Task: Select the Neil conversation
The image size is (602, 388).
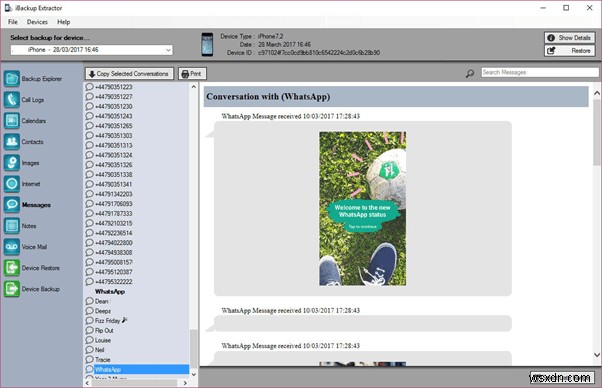Action: 99,350
